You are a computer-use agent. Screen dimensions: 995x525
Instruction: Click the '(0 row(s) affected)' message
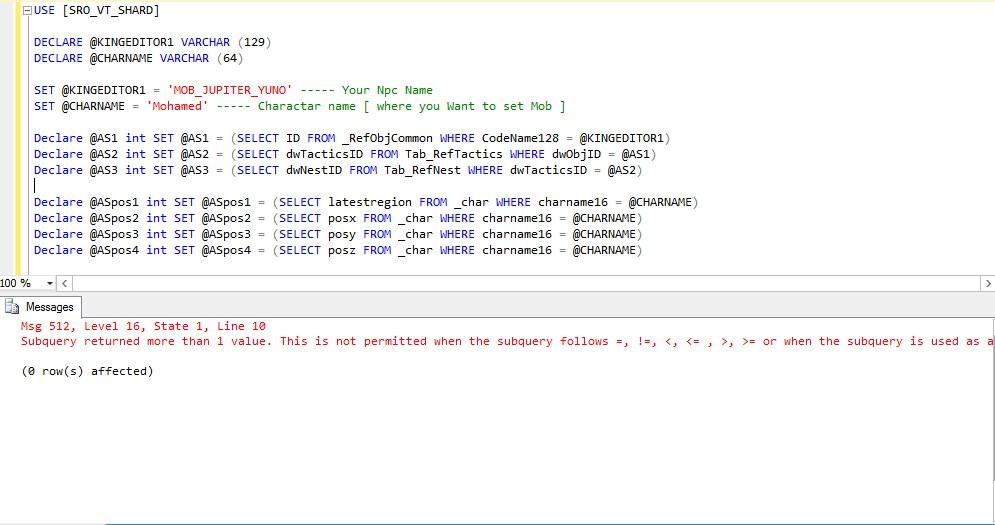(x=87, y=371)
